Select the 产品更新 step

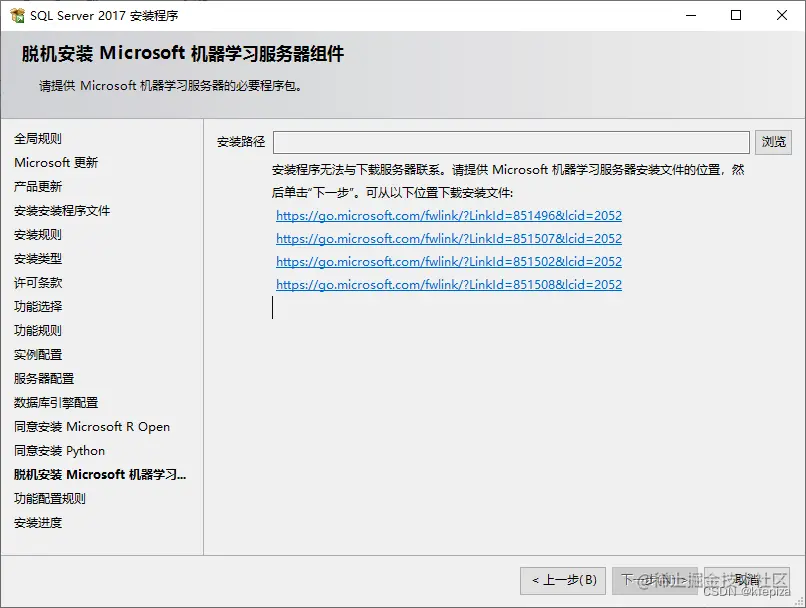pos(38,187)
